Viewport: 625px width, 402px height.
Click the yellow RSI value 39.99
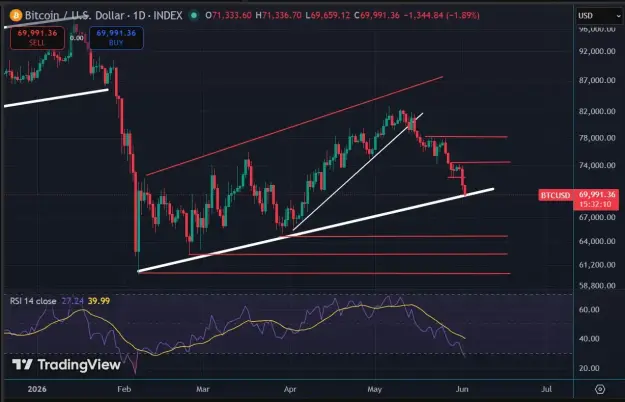coord(99,301)
